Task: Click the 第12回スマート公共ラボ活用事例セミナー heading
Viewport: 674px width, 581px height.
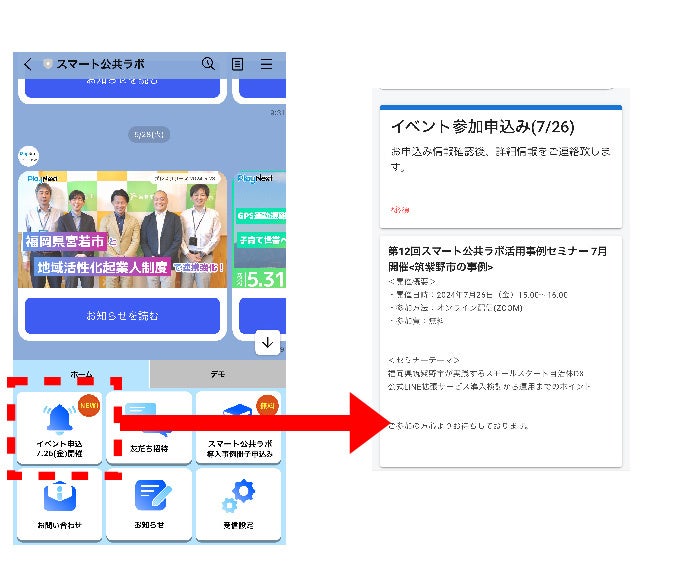Action: tap(498, 259)
